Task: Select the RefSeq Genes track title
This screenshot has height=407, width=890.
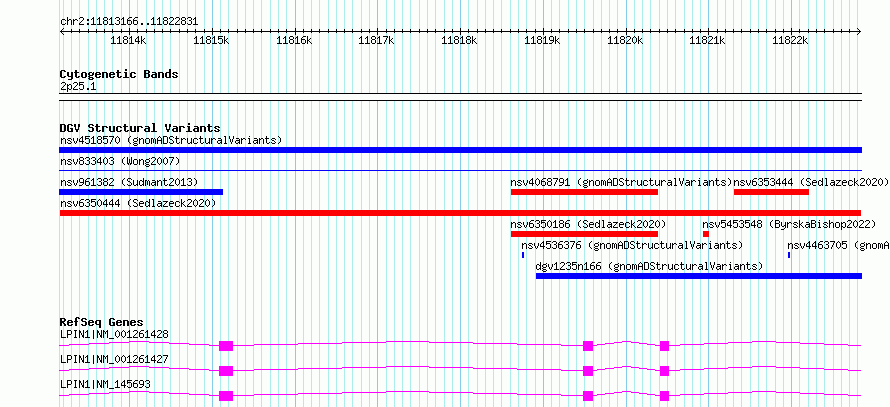Action: click(102, 322)
